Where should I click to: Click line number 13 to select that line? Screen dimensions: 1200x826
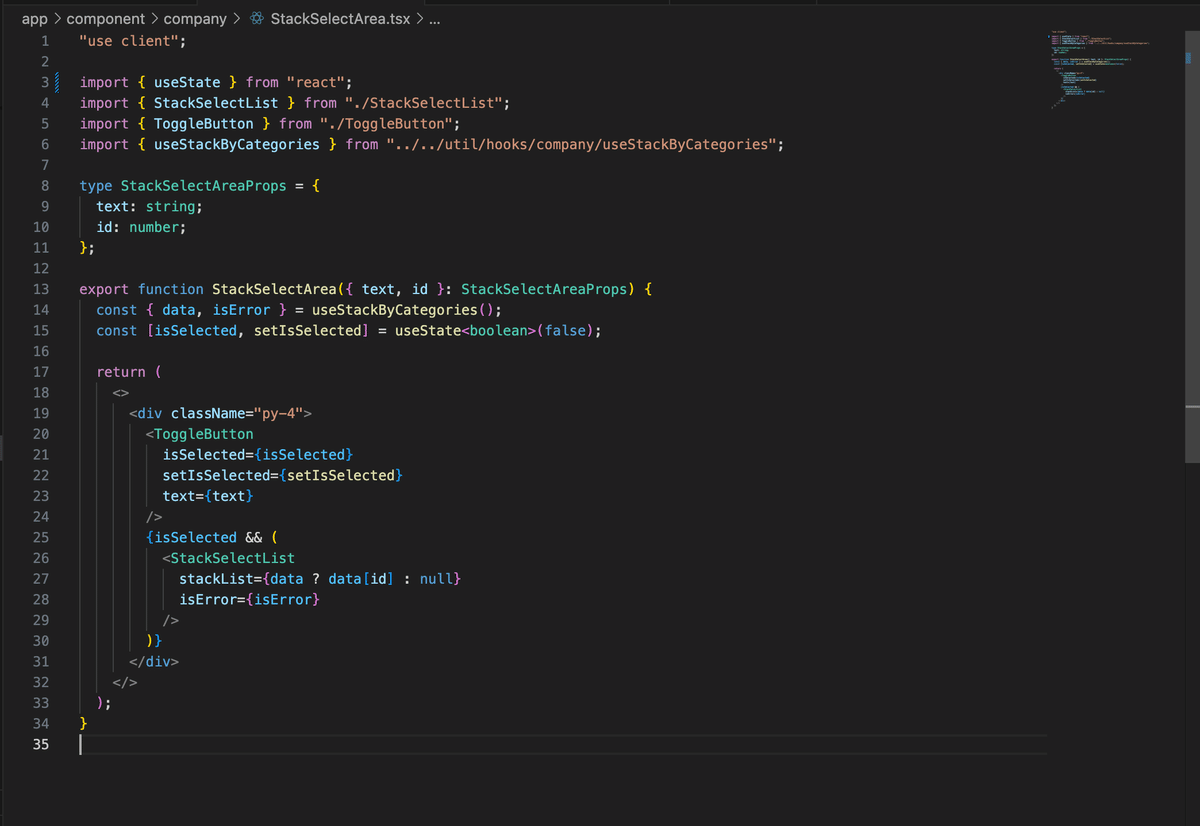pyautogui.click(x=40, y=288)
